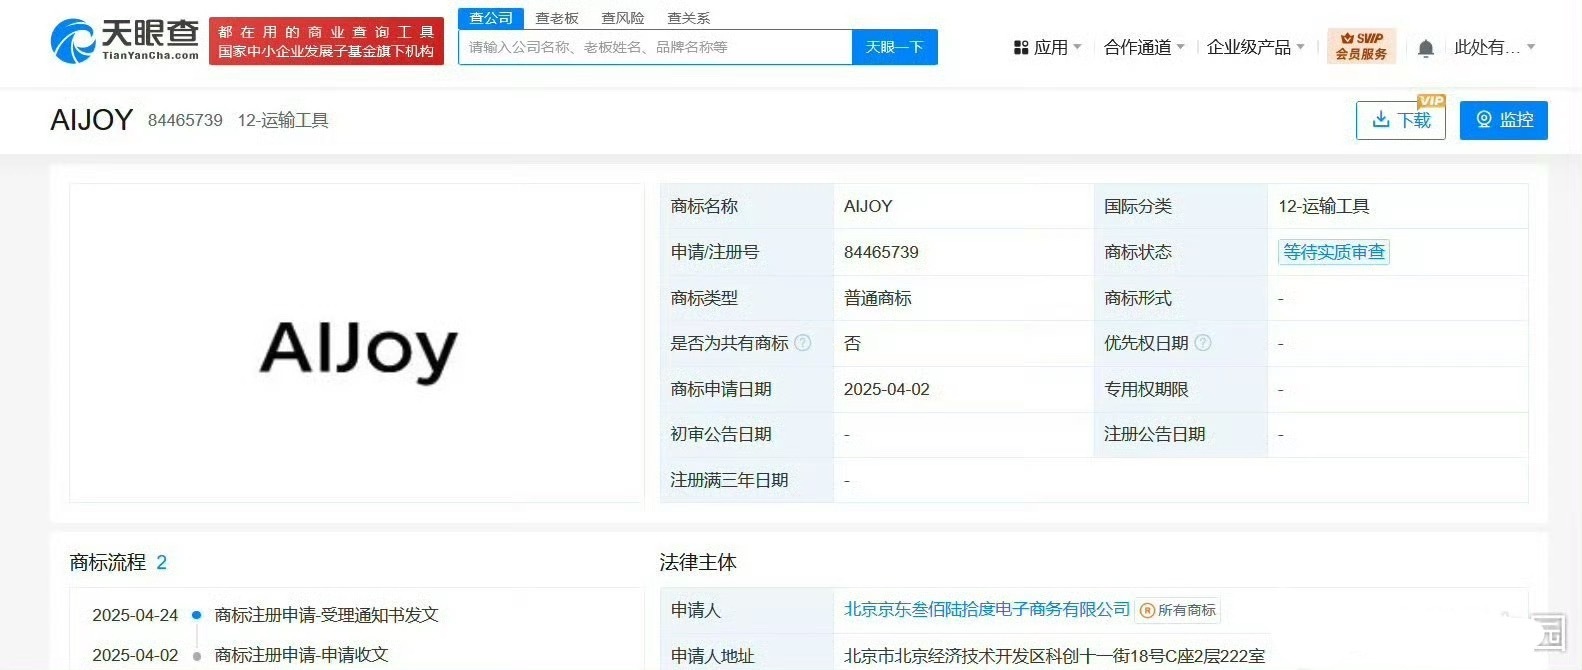
Task: Click the notification bell icon
Action: click(1426, 48)
